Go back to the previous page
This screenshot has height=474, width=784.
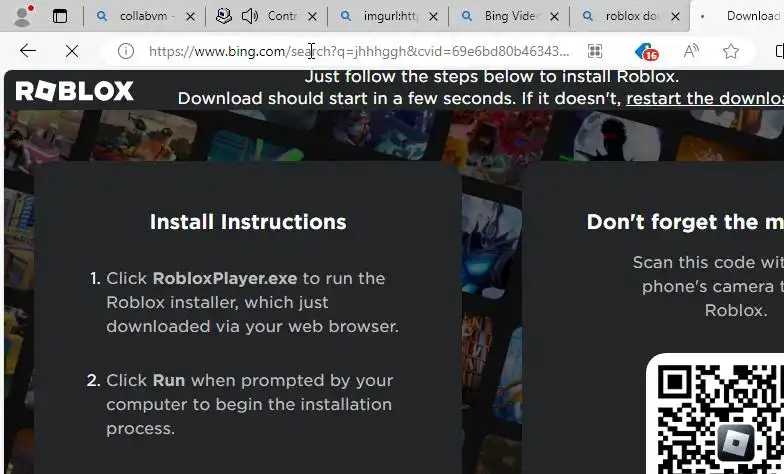28,50
